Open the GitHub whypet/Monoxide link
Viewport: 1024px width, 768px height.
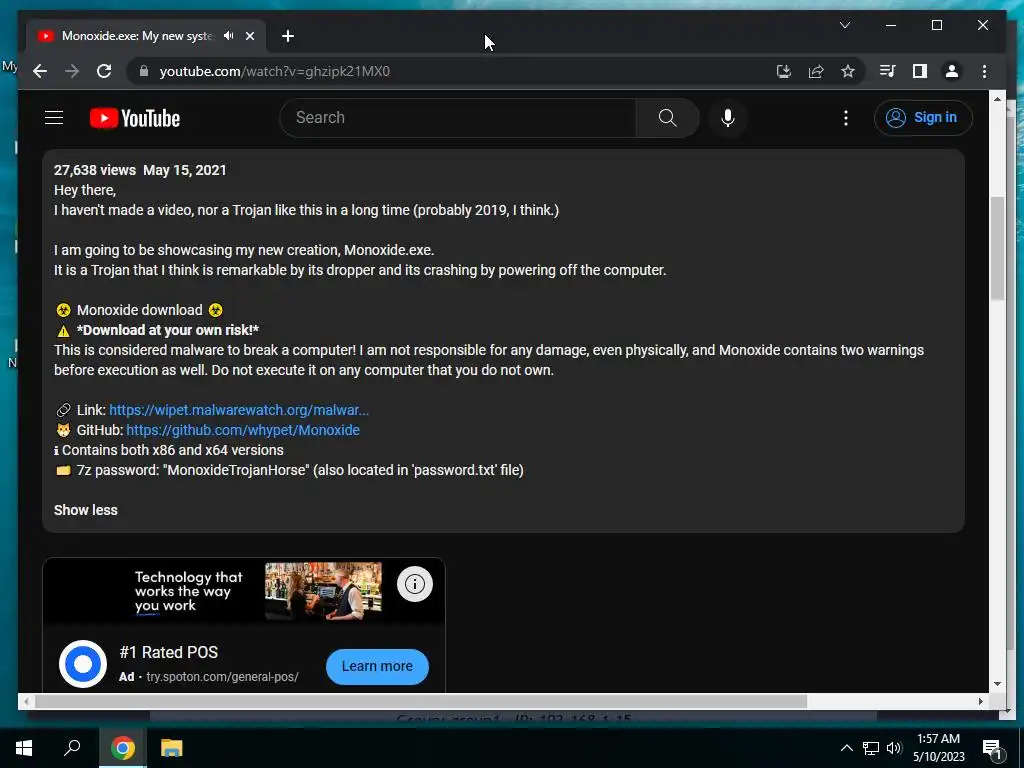coord(243,430)
